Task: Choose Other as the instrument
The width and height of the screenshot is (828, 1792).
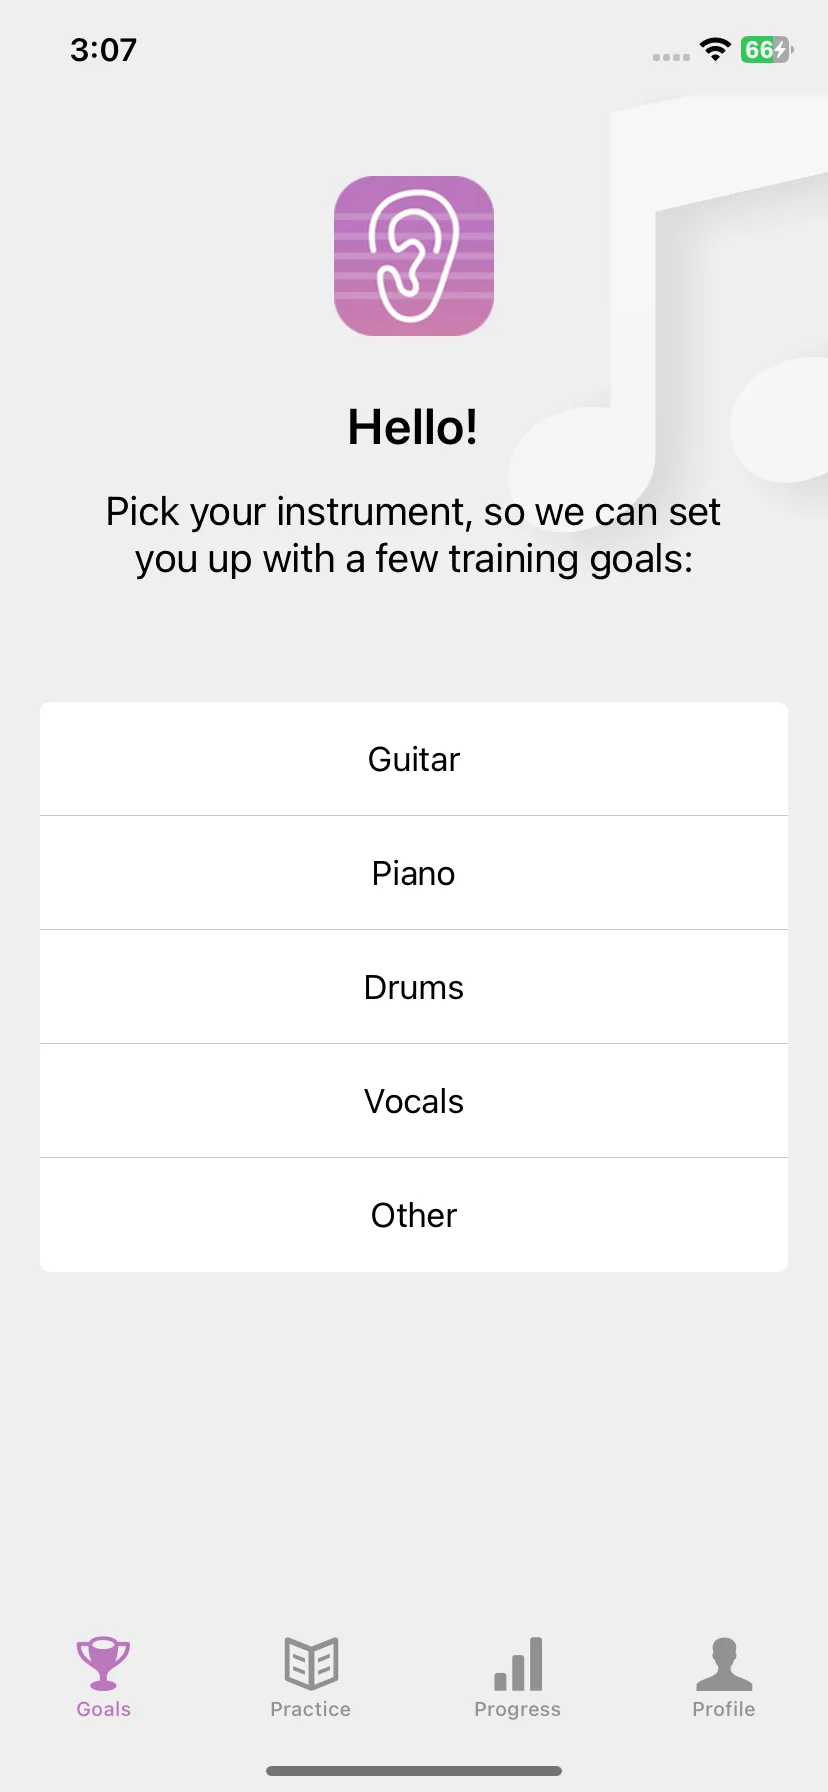Action: coord(414,1215)
